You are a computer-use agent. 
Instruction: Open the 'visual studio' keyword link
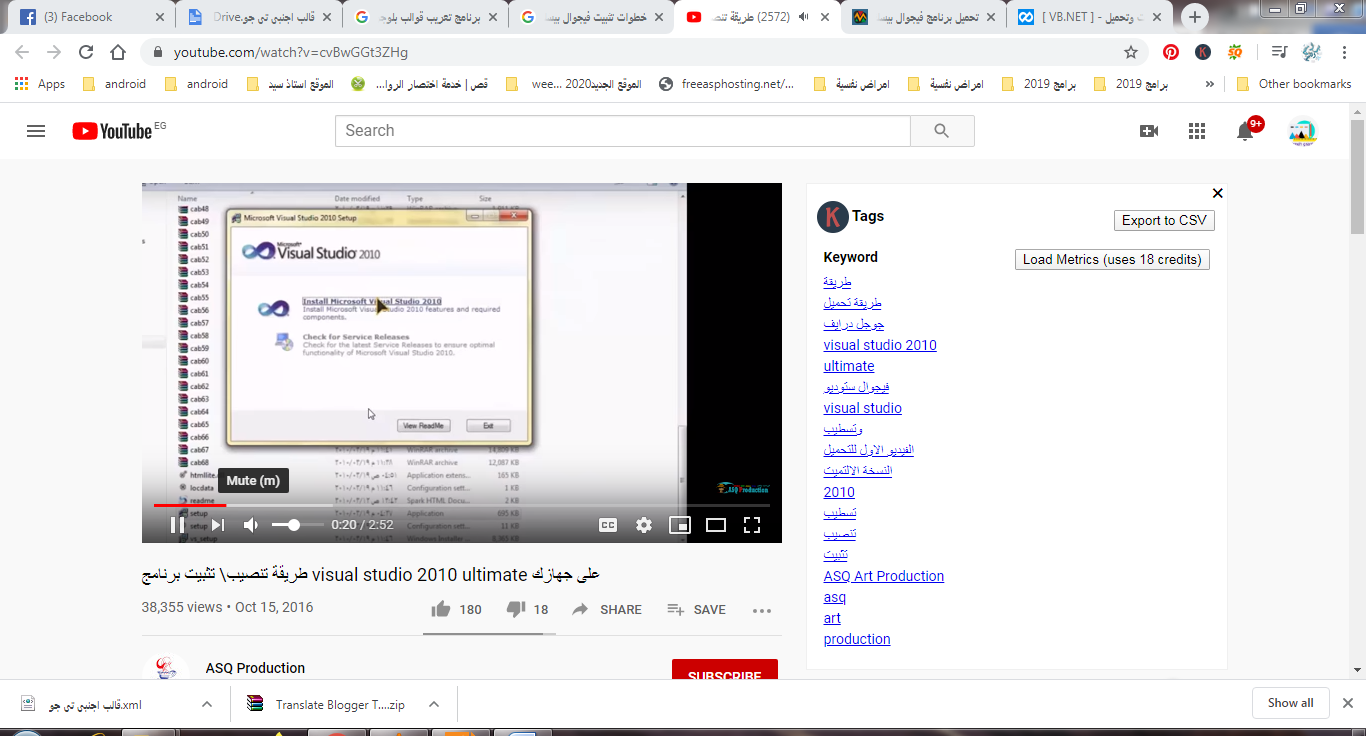[x=863, y=408]
